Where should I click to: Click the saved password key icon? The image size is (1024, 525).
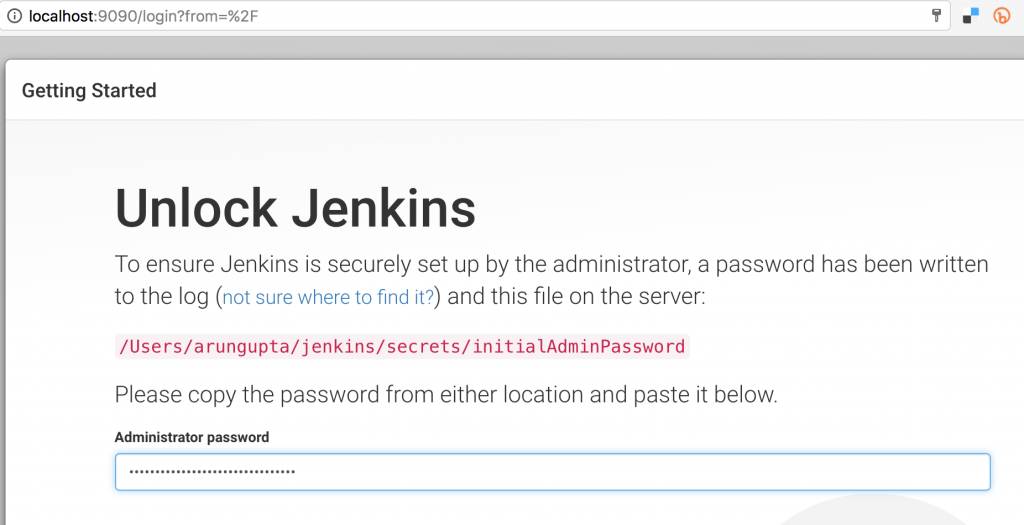(936, 16)
